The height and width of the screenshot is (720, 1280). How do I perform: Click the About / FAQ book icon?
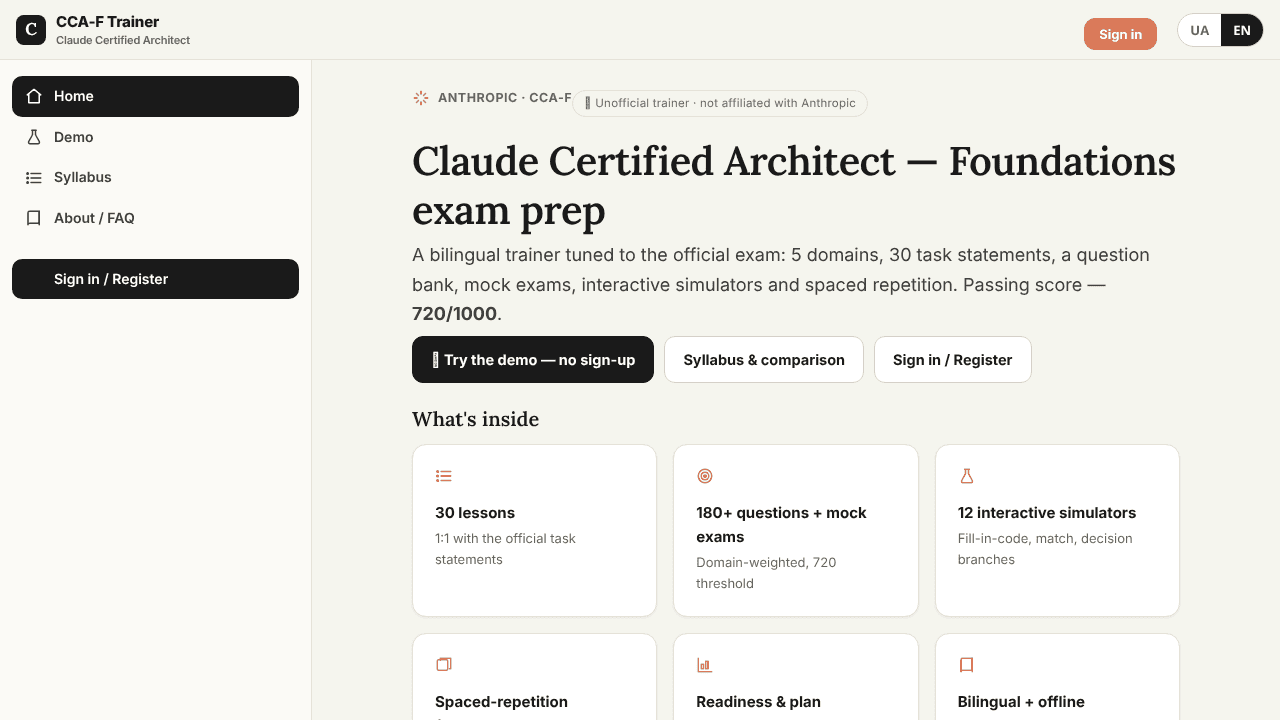pos(34,218)
